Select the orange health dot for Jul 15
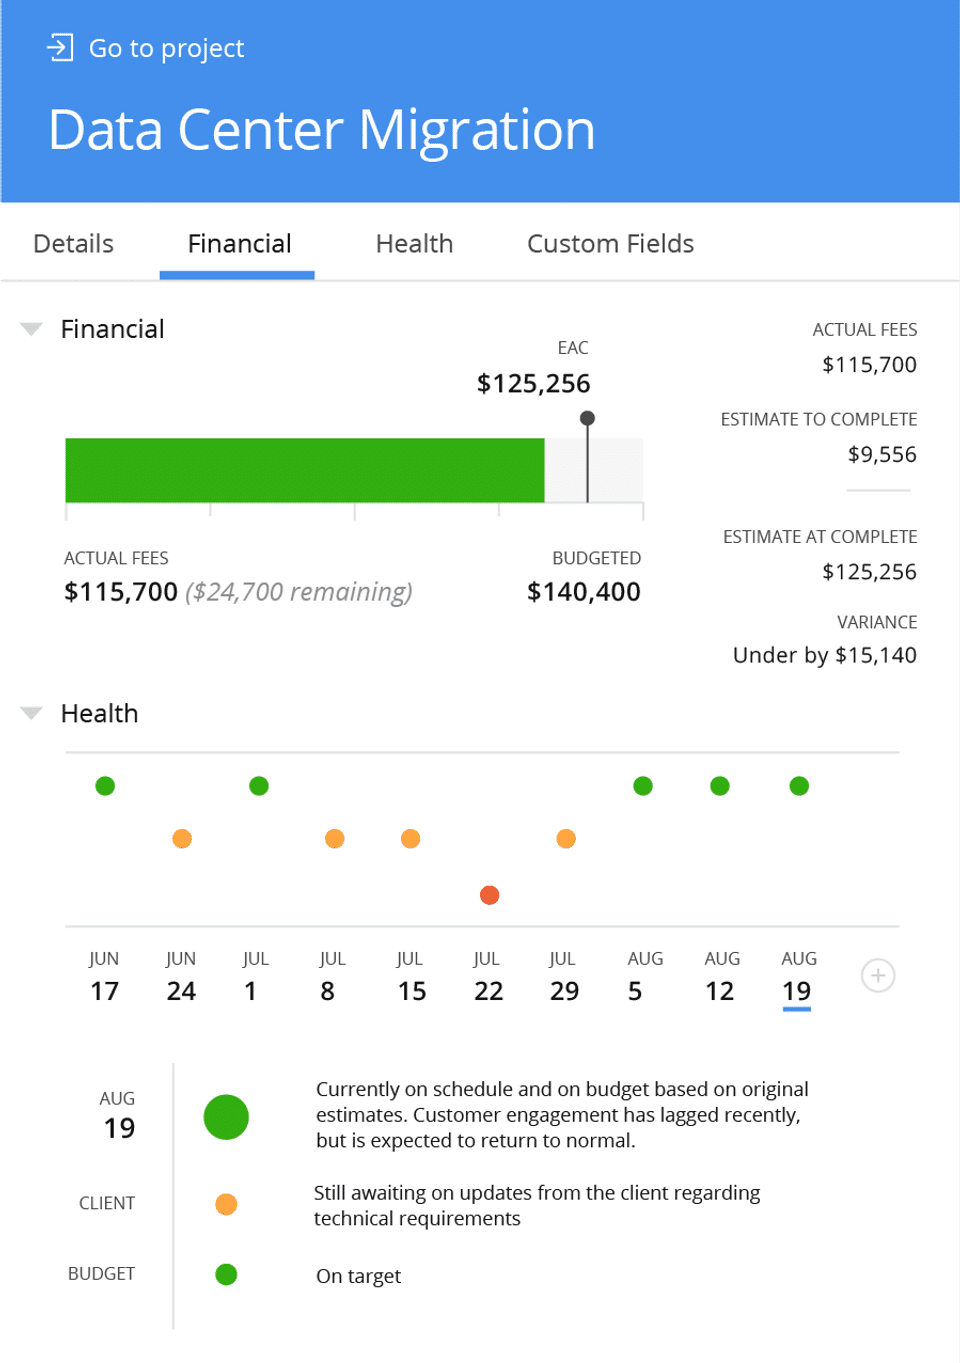The height and width of the screenshot is (1363, 960). (x=410, y=838)
